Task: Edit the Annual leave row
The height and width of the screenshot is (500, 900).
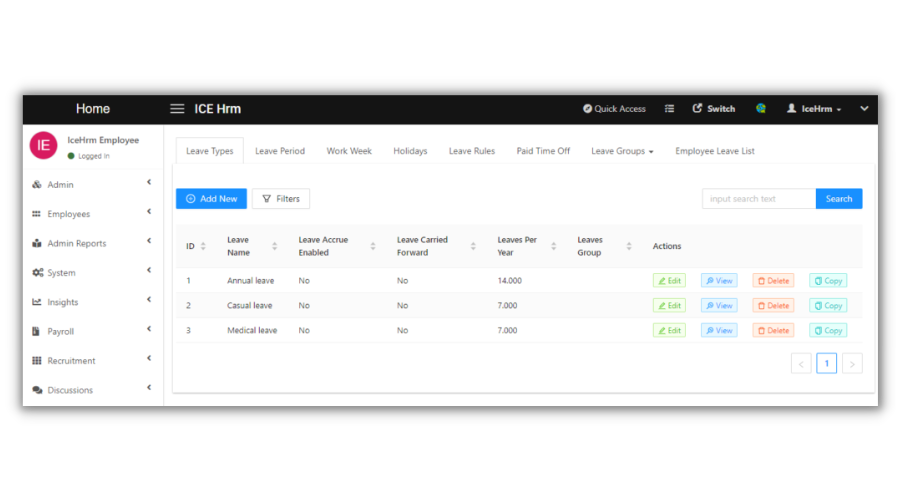Action: (669, 281)
